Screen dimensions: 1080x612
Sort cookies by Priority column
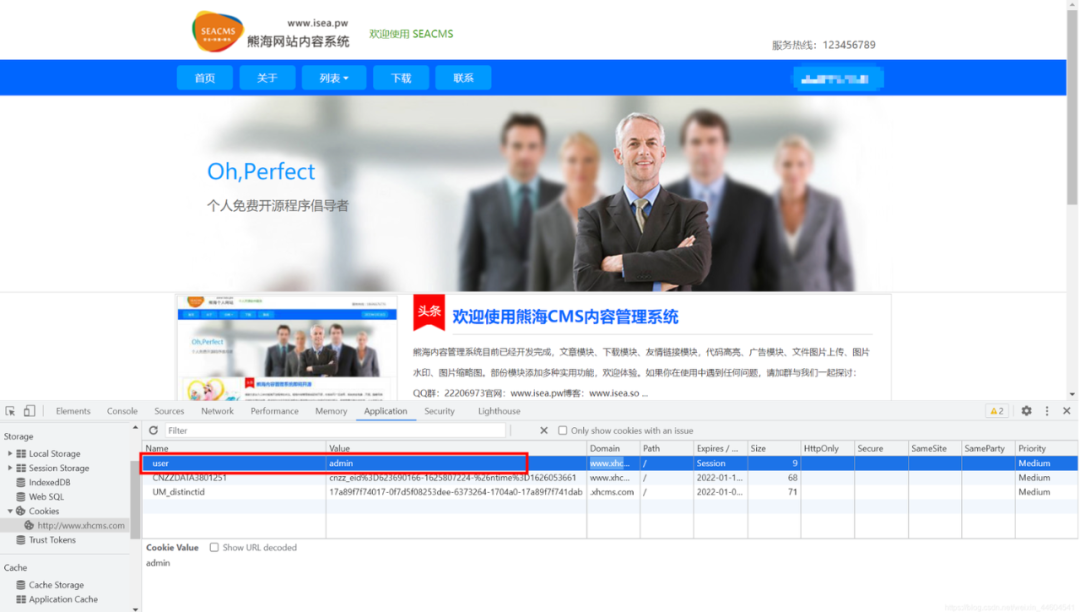[1046, 448]
